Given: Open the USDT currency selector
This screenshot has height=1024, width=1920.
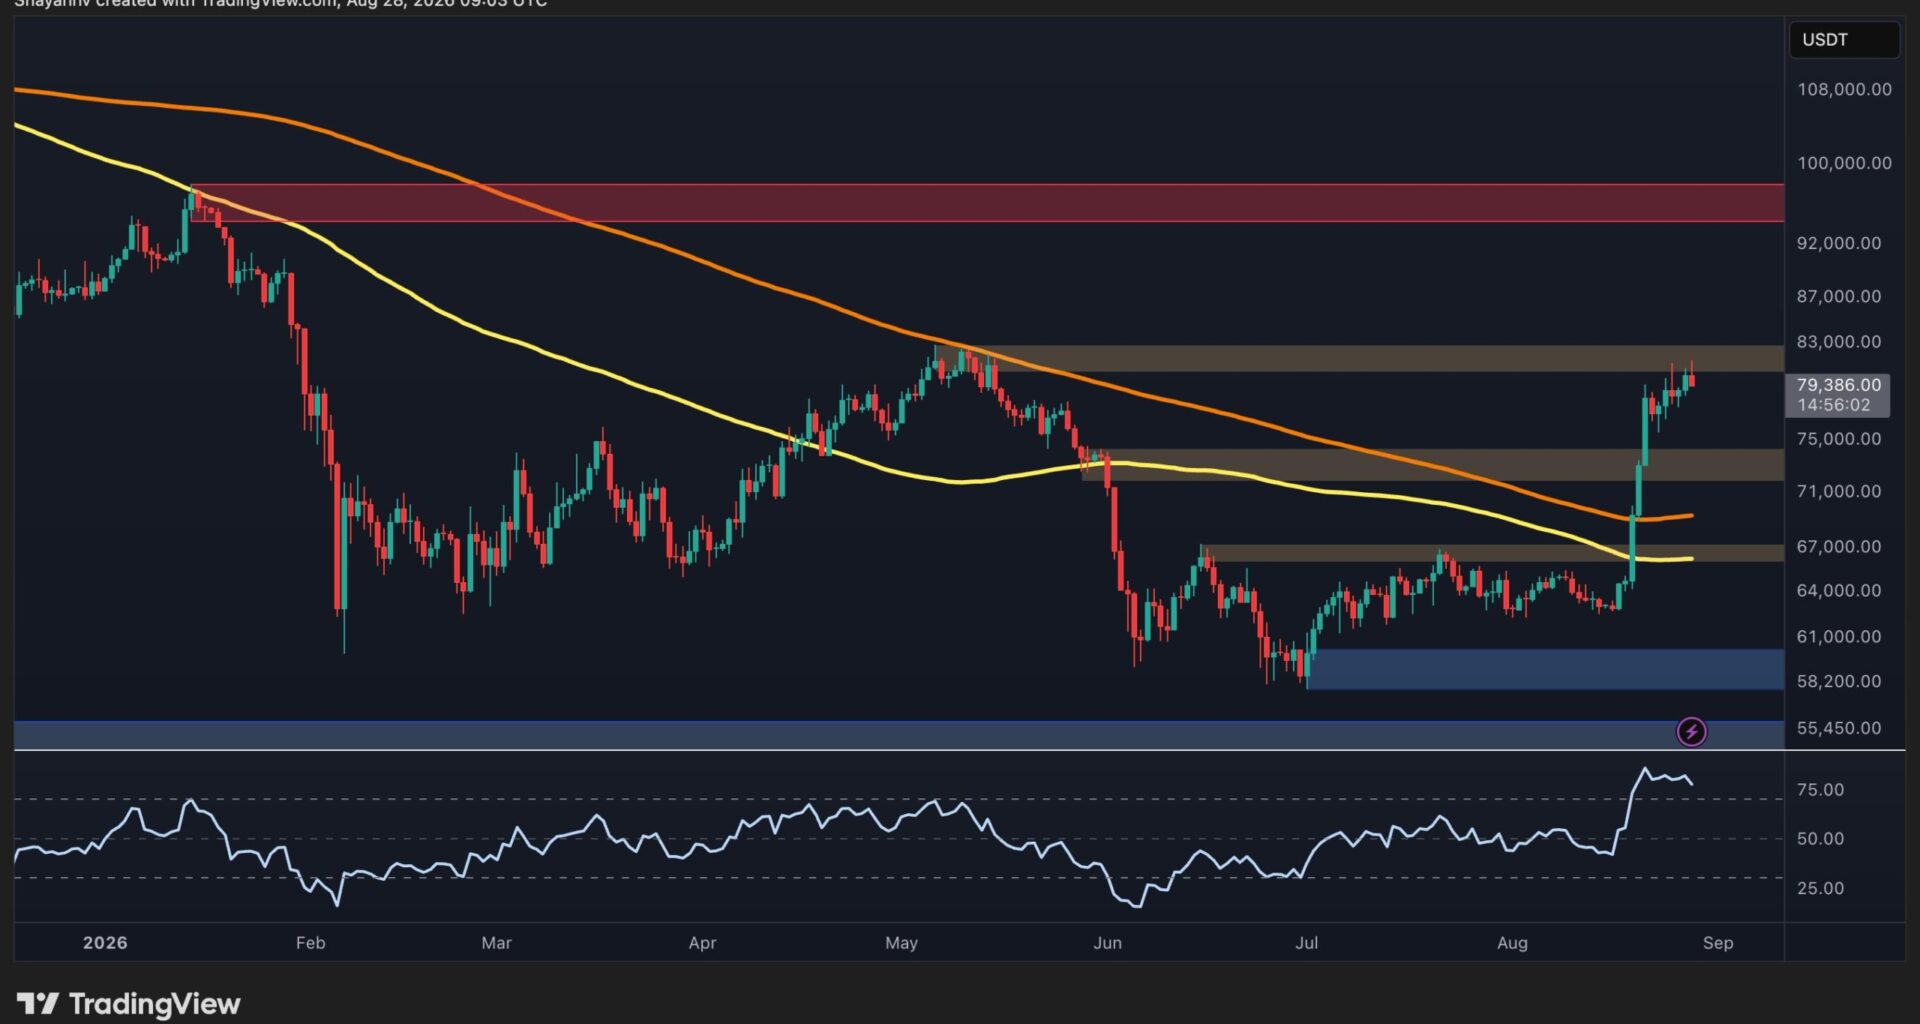Looking at the screenshot, I should click(1843, 40).
